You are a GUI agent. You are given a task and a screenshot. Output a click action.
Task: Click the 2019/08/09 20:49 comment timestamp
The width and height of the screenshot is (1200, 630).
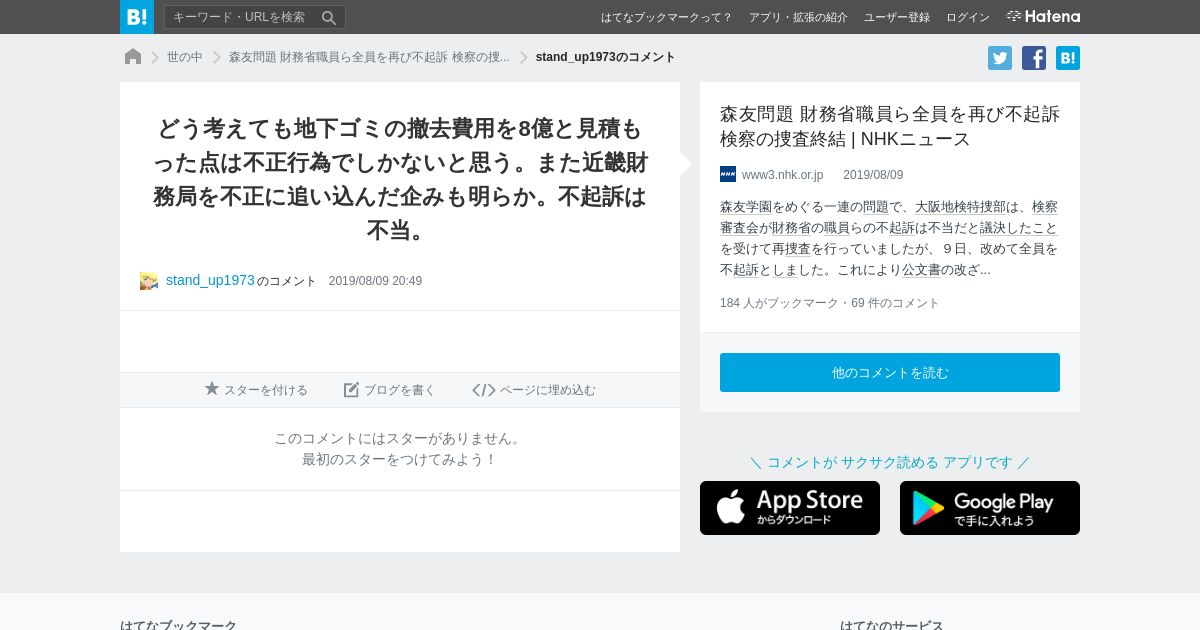click(x=375, y=281)
